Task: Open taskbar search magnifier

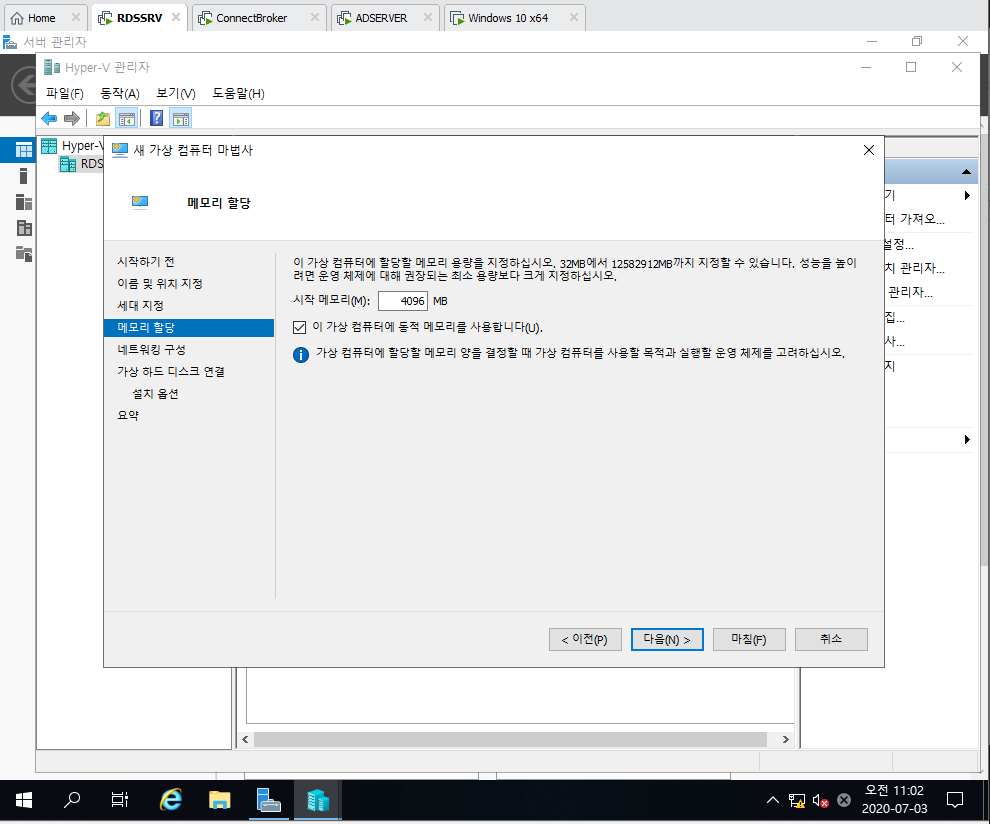Action: pos(72,801)
